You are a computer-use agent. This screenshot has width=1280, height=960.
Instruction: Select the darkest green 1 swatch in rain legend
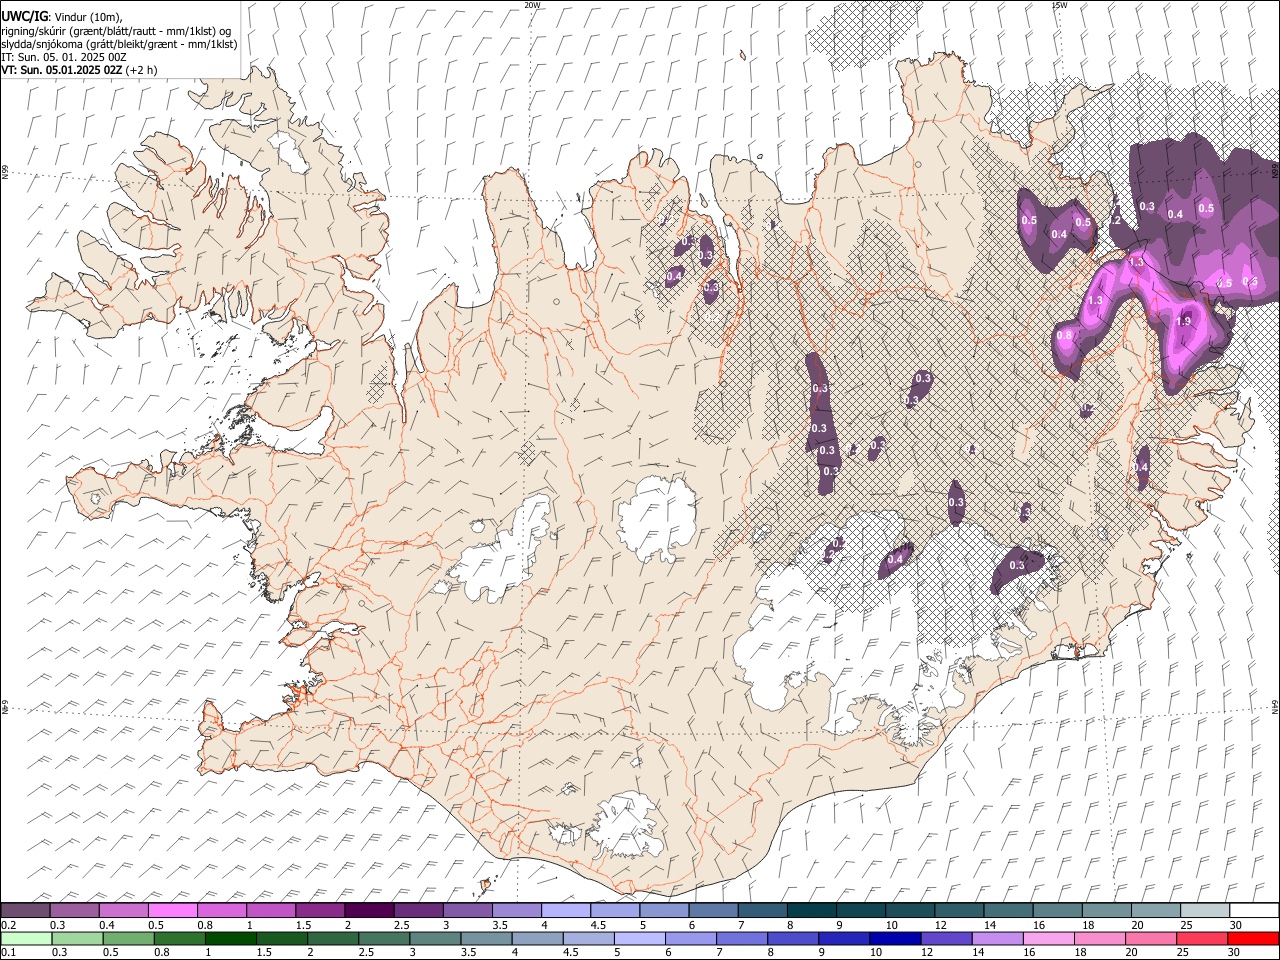click(x=230, y=938)
